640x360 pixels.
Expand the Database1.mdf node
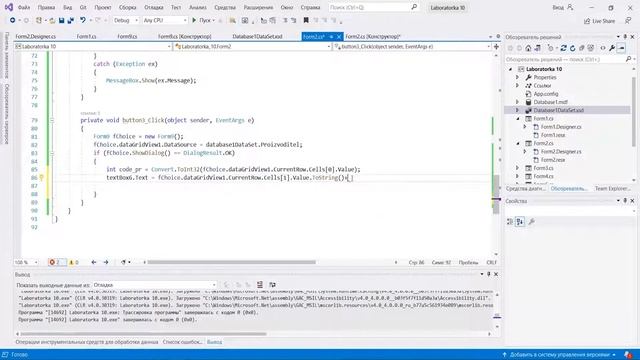[x=517, y=102]
